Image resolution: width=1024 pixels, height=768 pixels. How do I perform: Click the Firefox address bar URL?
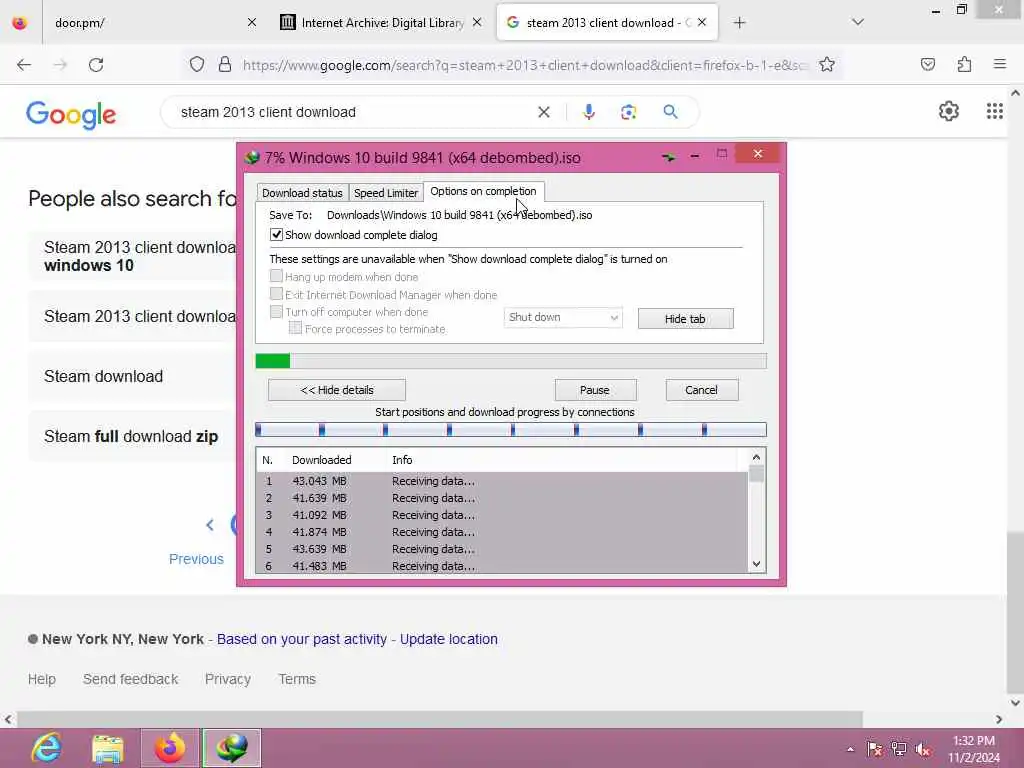click(x=526, y=65)
